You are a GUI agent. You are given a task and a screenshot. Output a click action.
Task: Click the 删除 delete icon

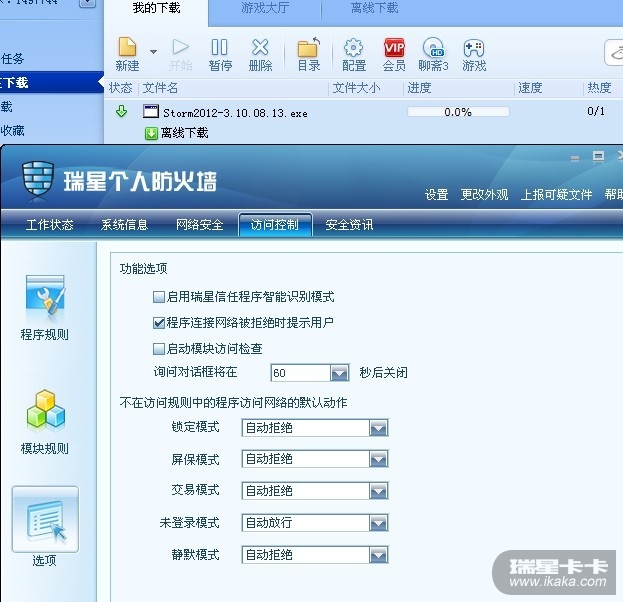(260, 47)
